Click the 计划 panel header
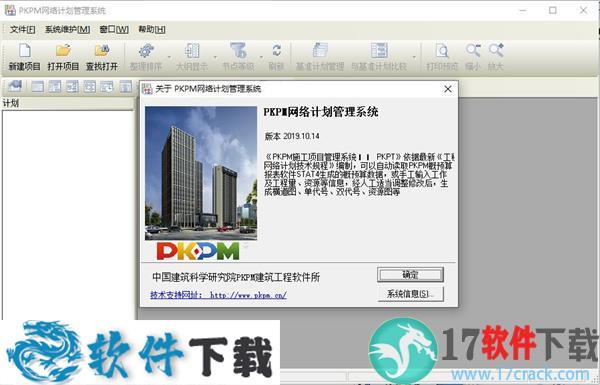The image size is (600, 385). (68, 103)
